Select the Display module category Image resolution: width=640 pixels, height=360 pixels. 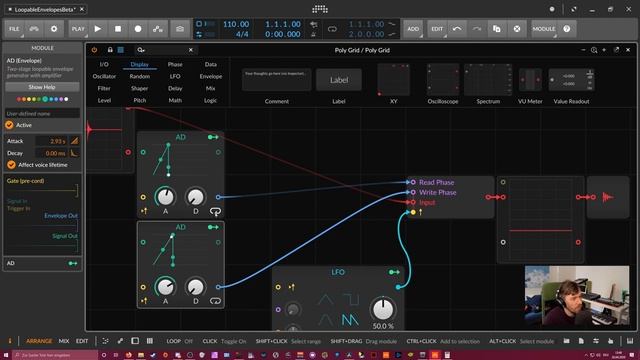click(x=140, y=64)
